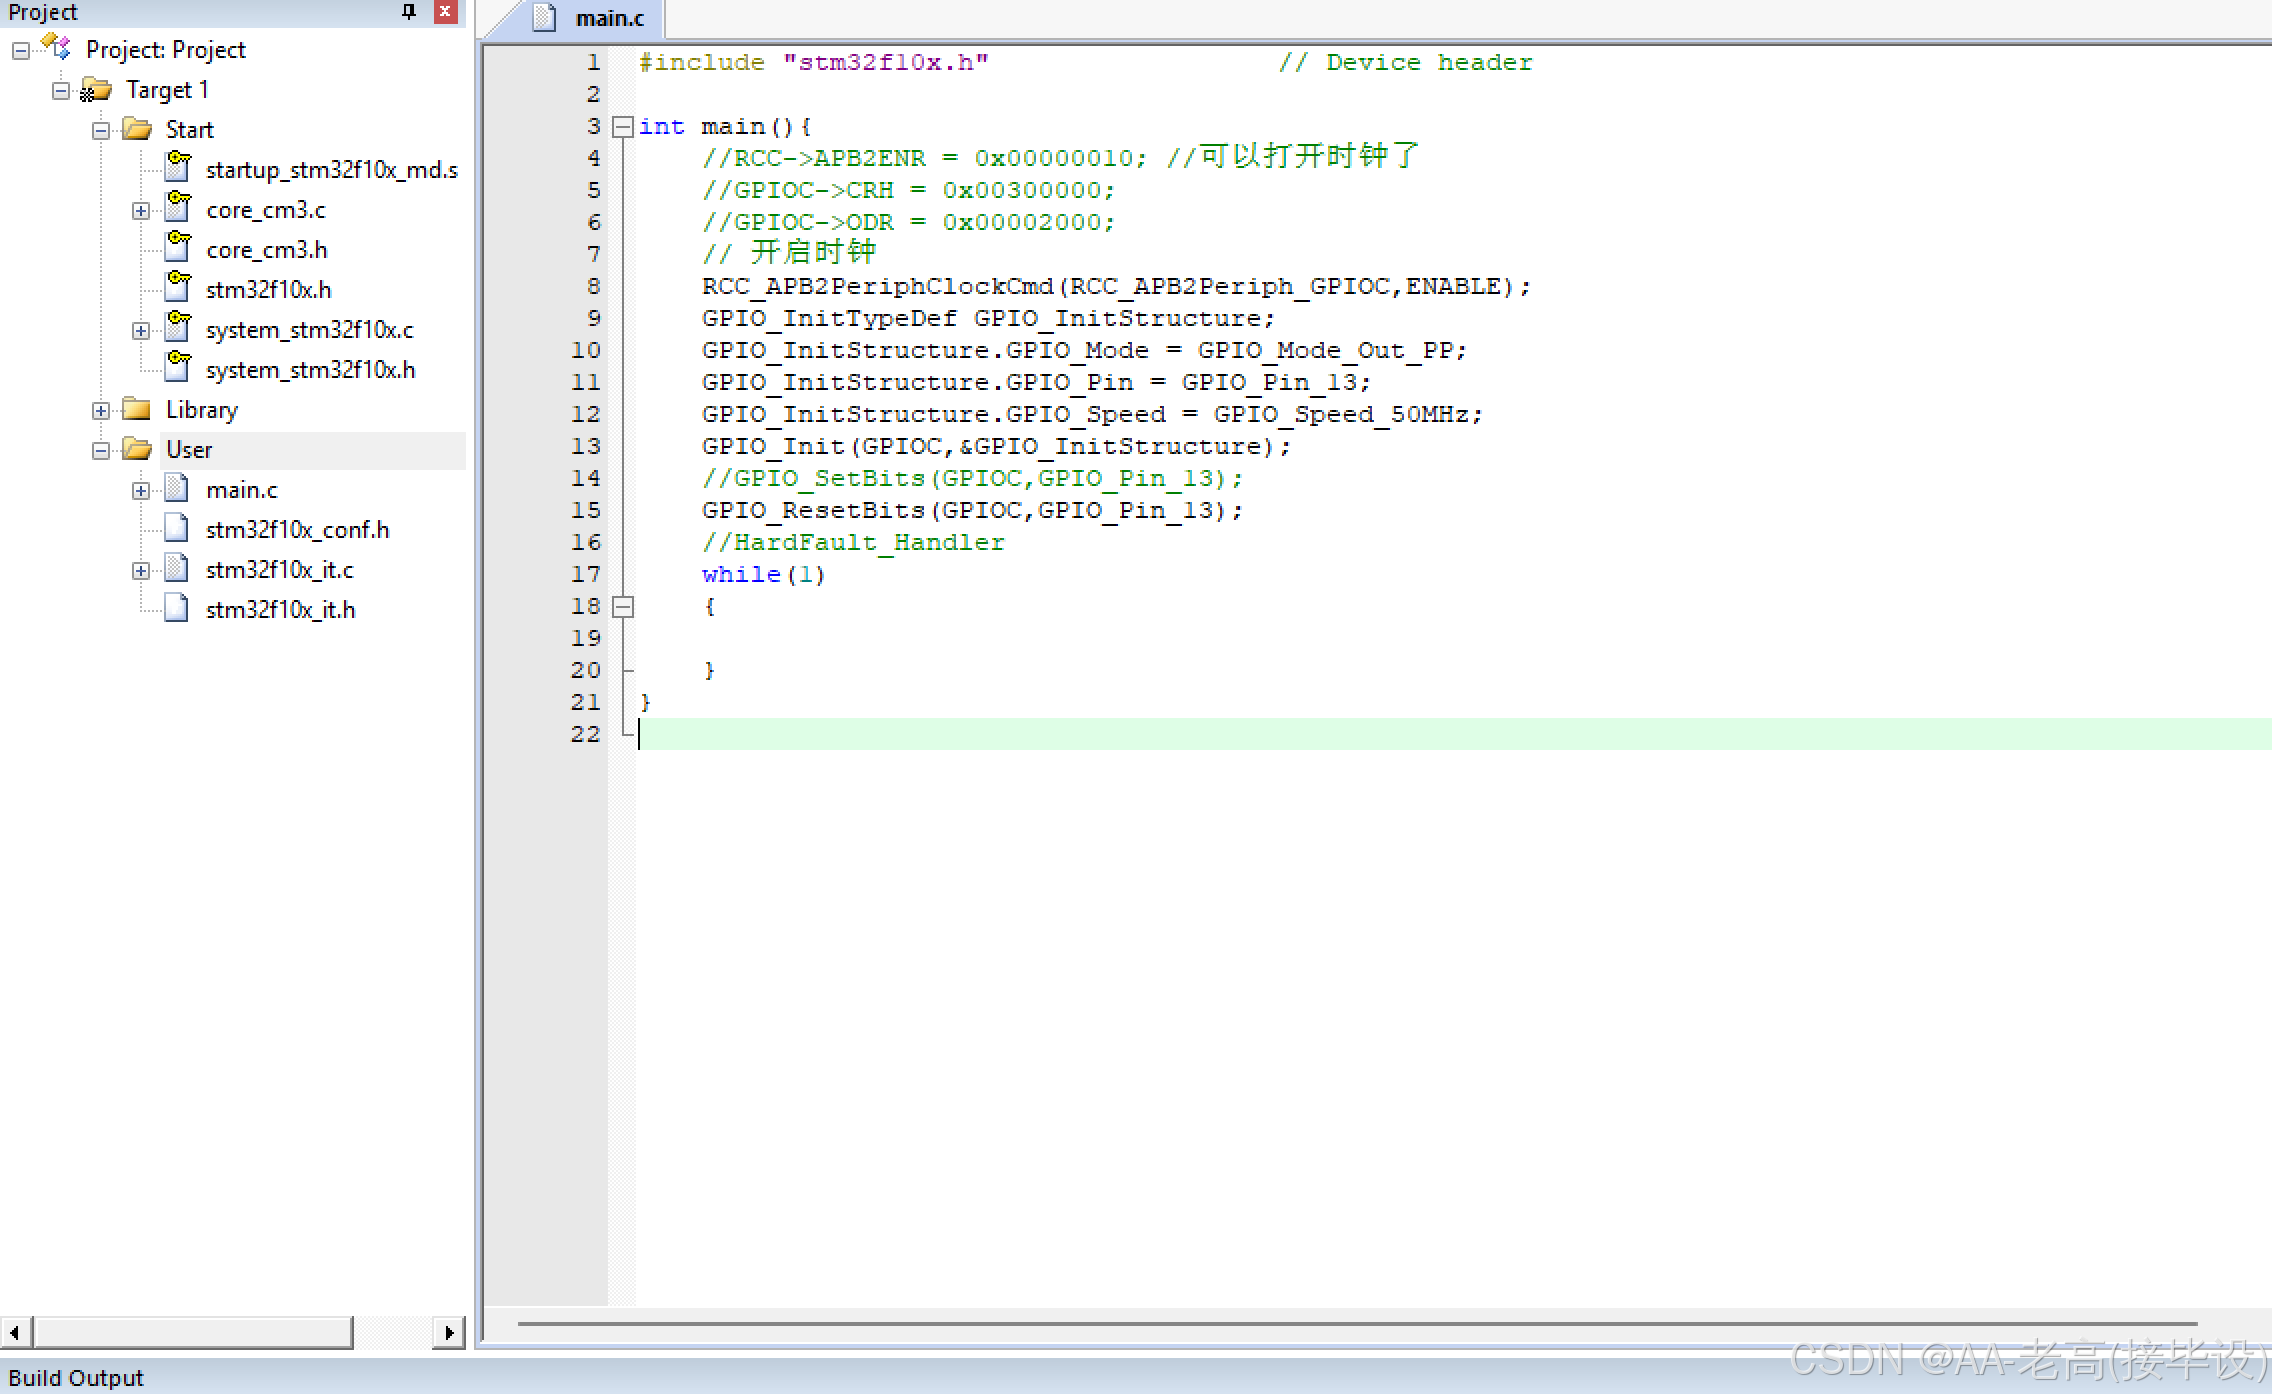Place cursor on RCC_APB2PeriphClockCmd line

[1116, 287]
